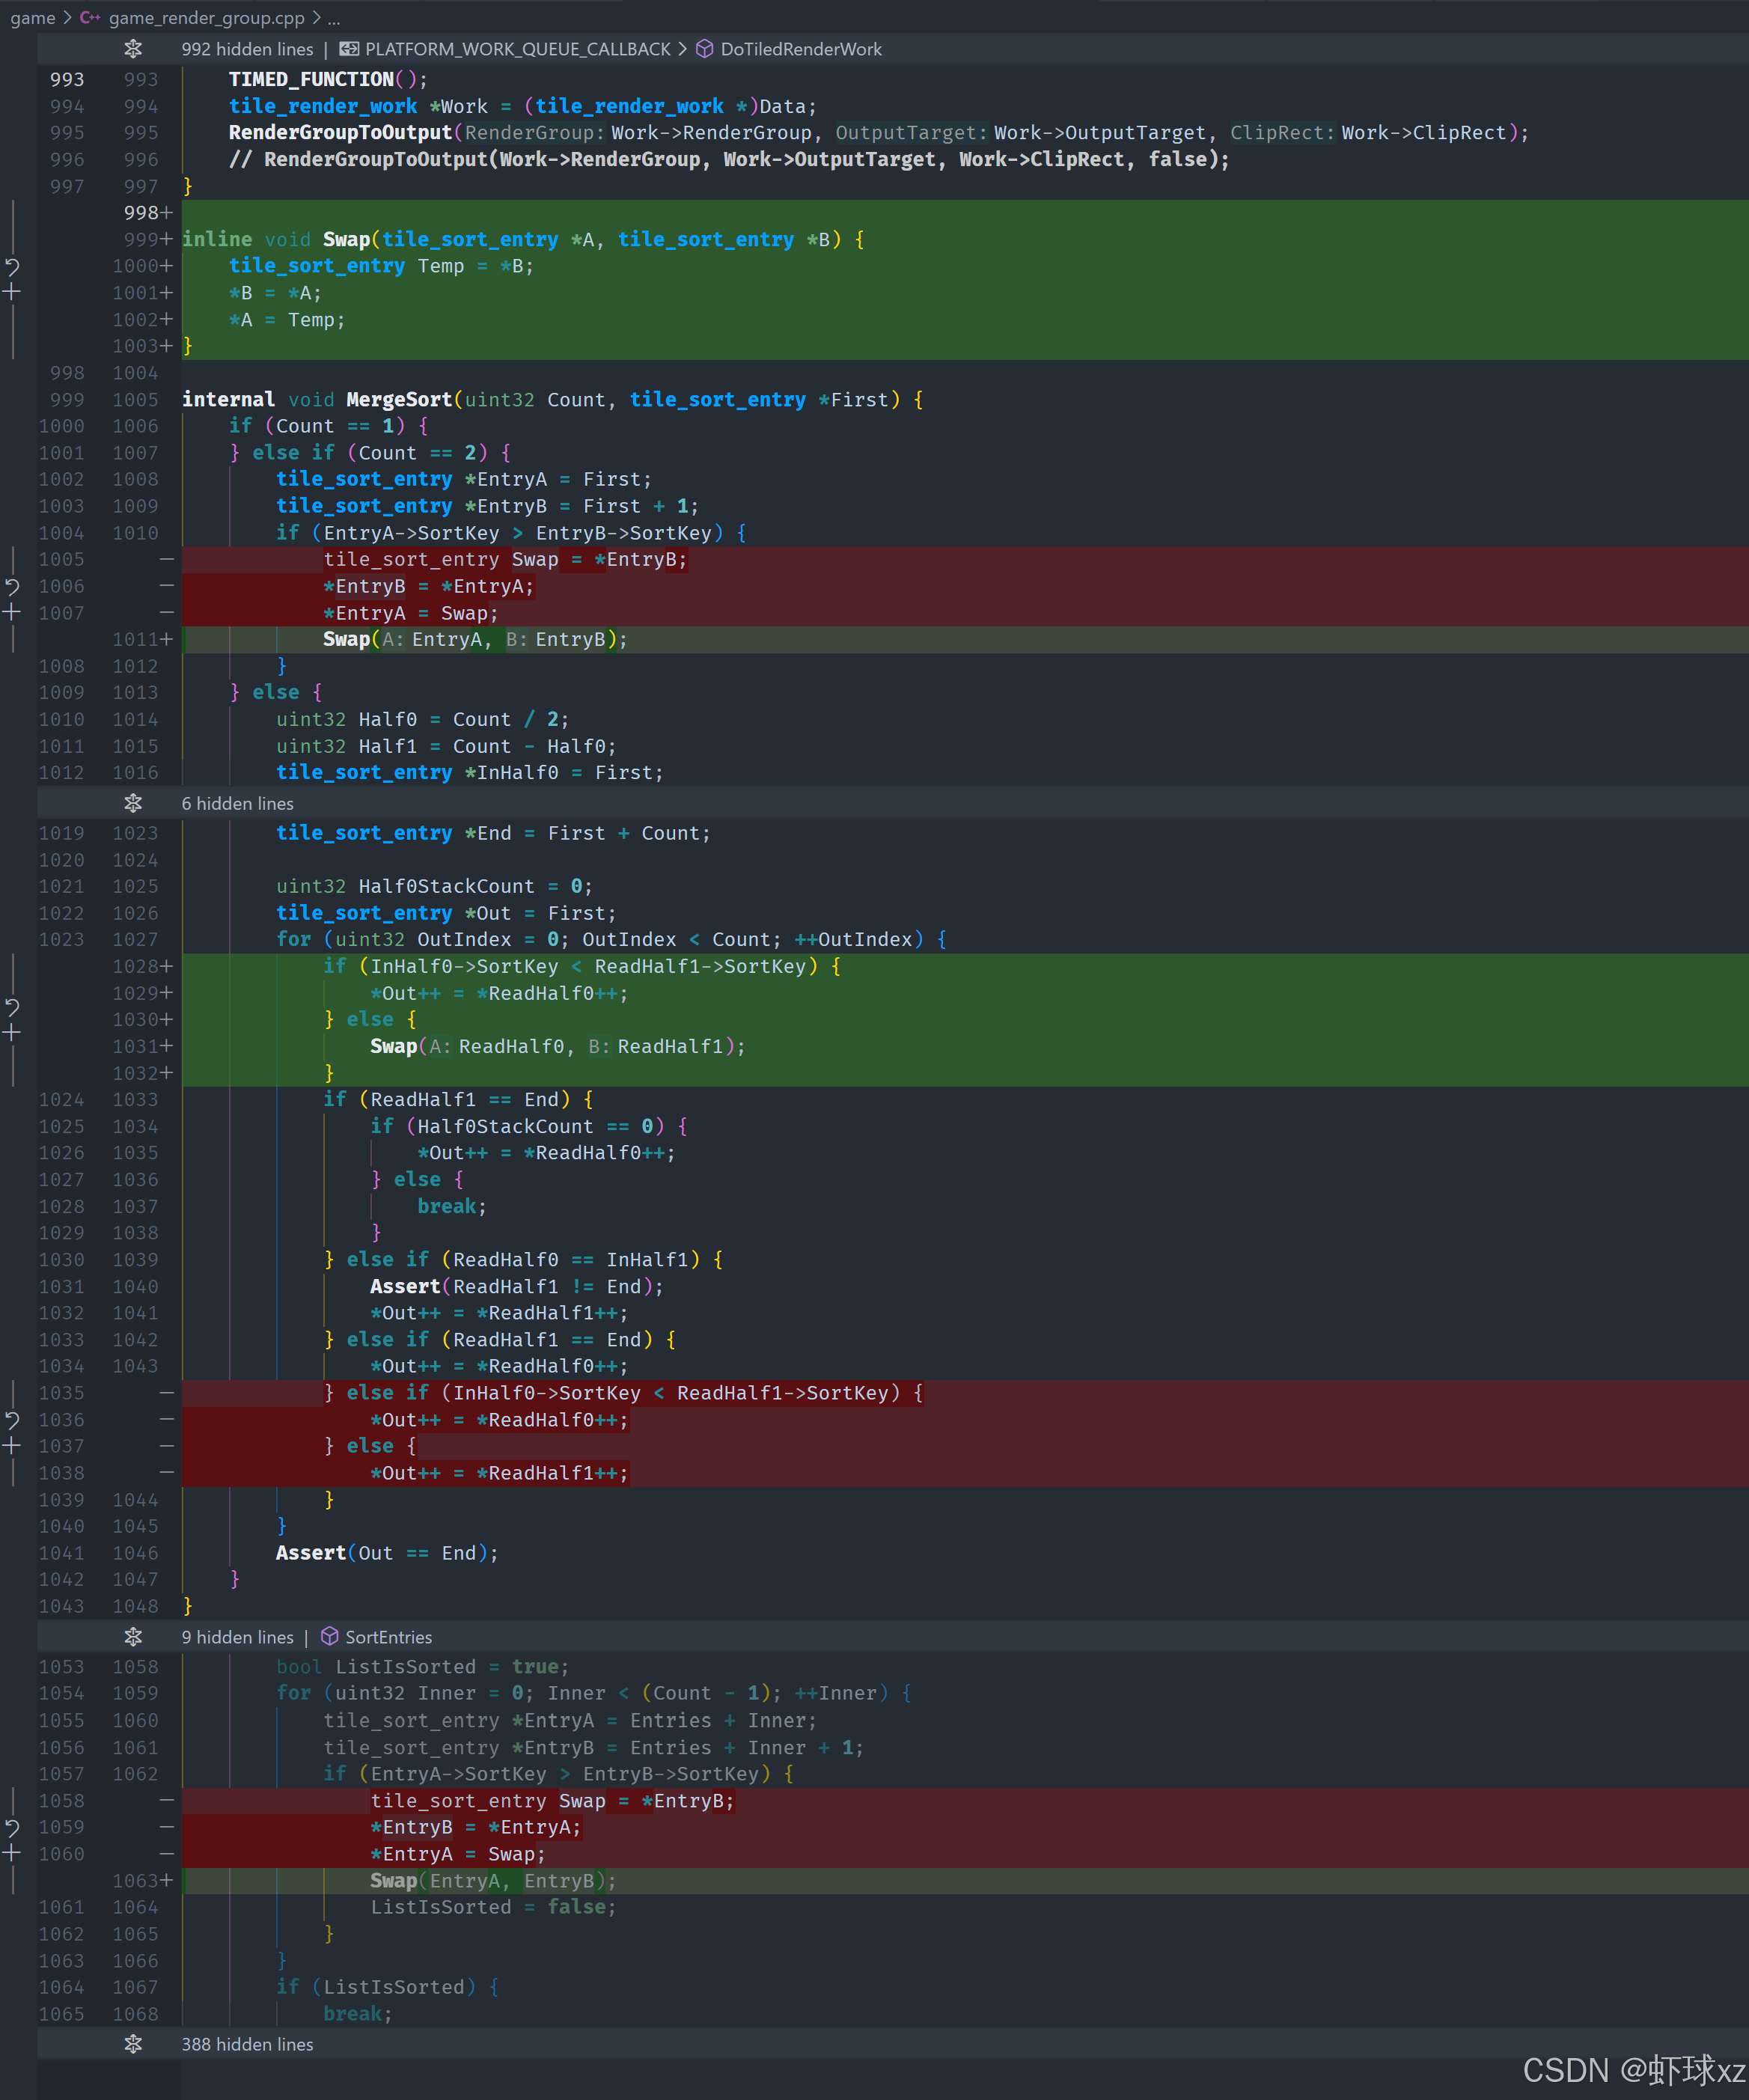1749x2100 pixels.
Task: Go to SortEntries symbol in hidden-lines bar
Action: (x=388, y=1637)
